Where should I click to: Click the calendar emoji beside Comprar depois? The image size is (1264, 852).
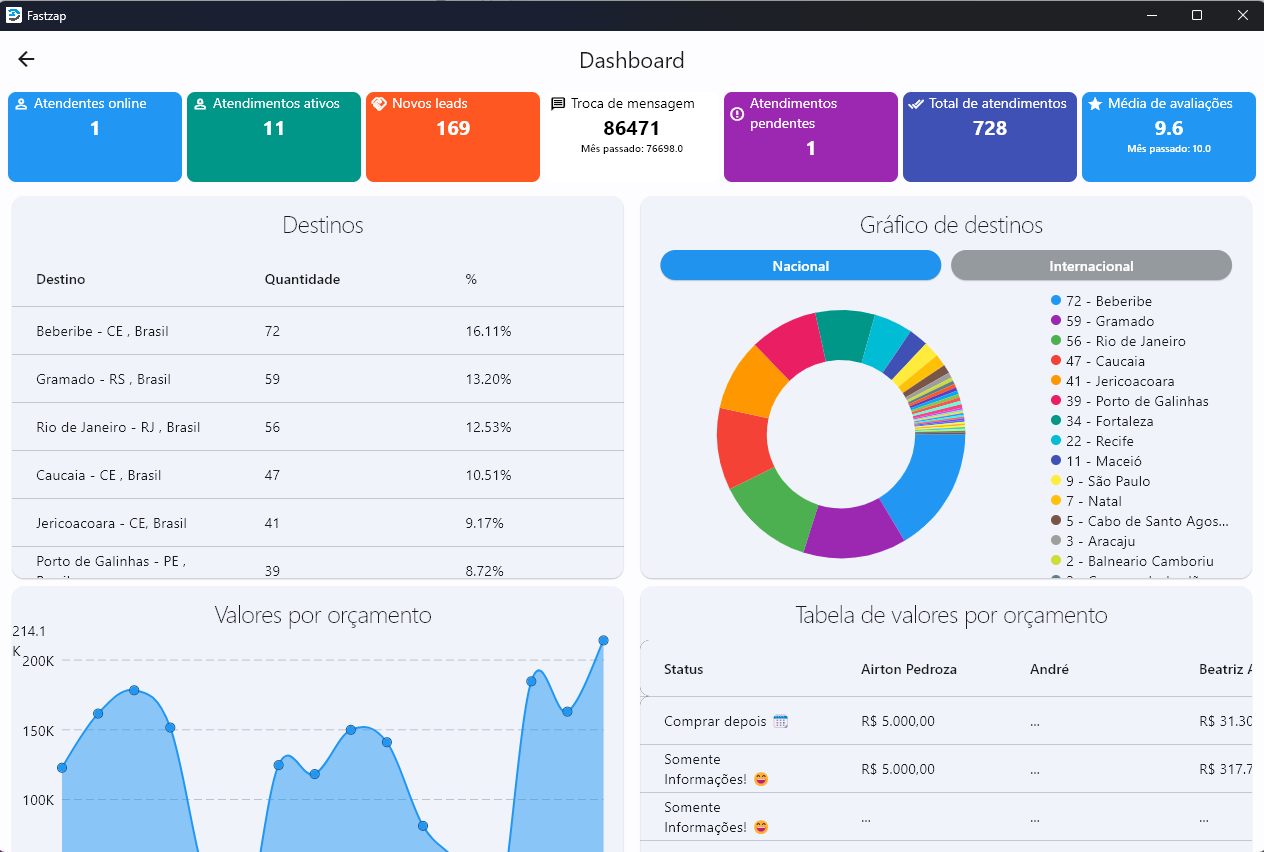point(781,721)
